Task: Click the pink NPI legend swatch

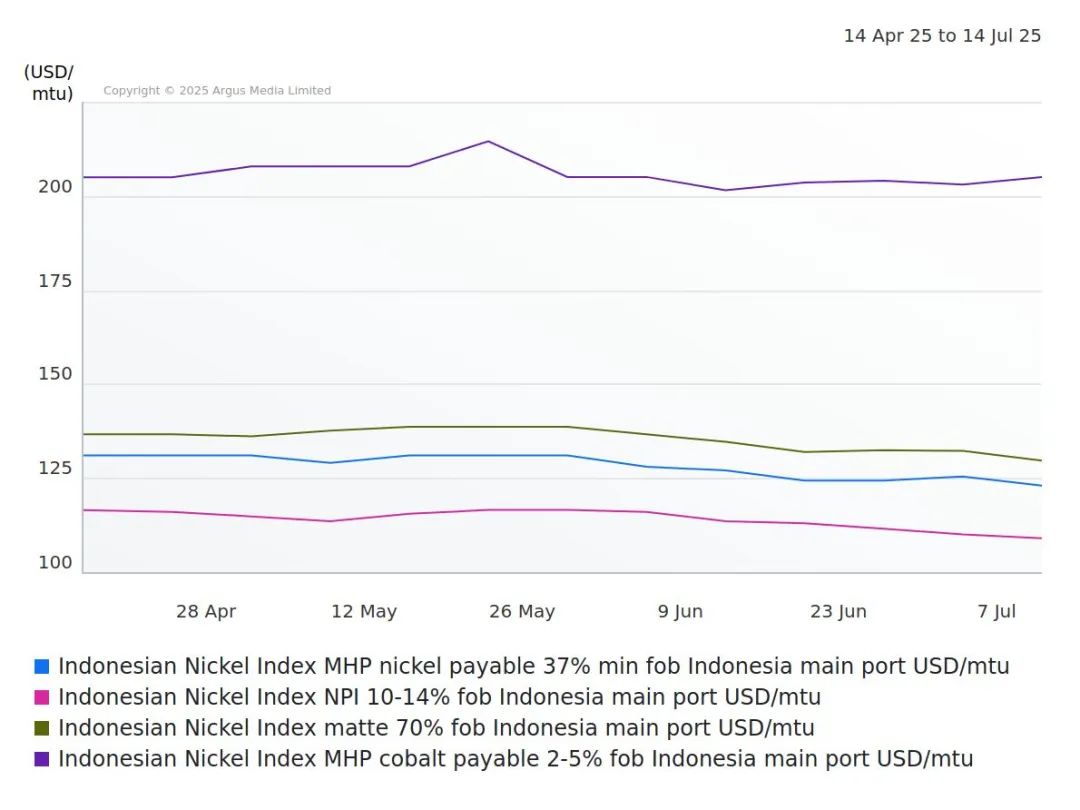Action: click(41, 697)
